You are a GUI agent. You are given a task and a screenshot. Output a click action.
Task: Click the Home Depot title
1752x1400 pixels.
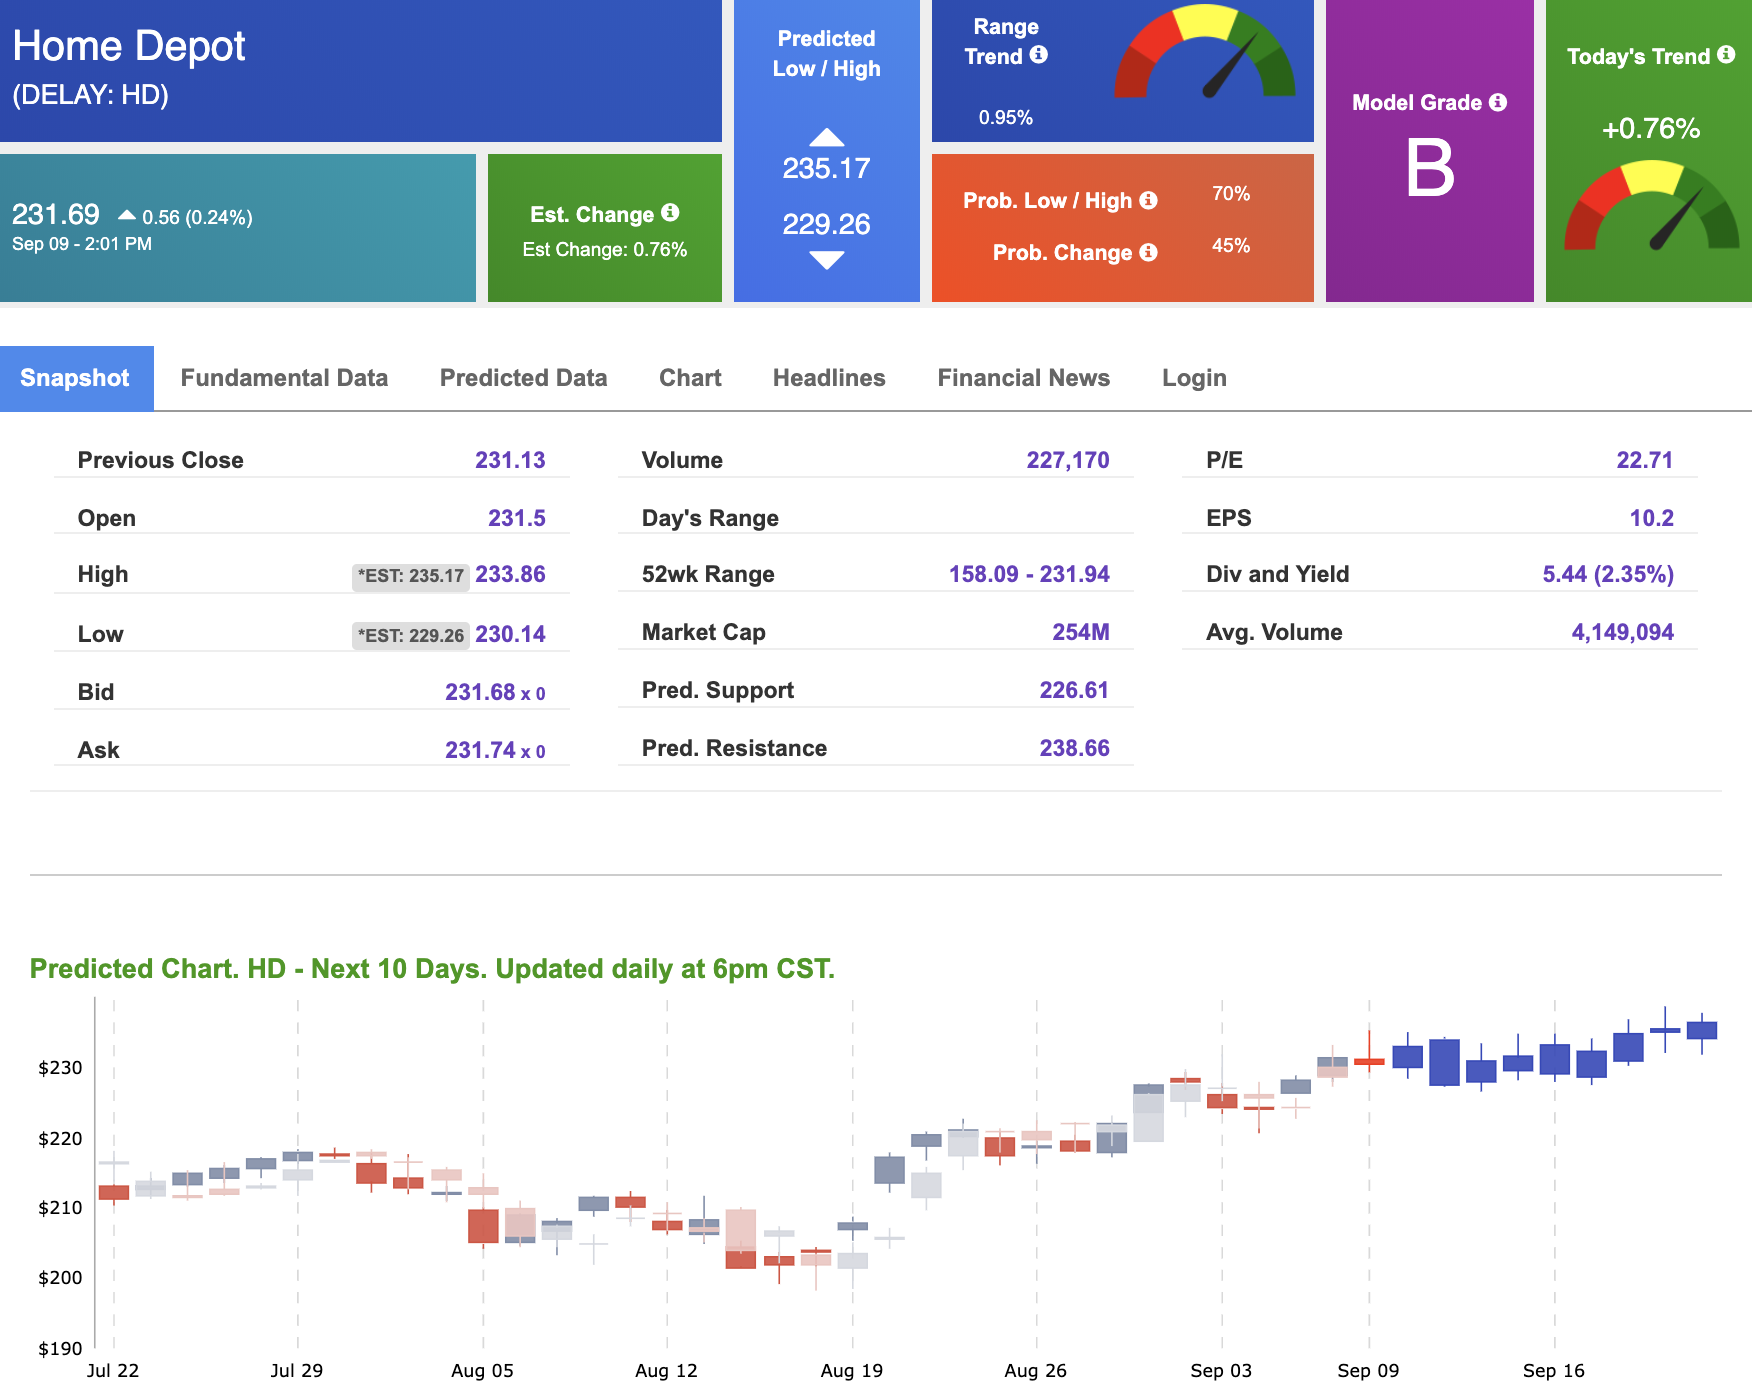pos(129,46)
